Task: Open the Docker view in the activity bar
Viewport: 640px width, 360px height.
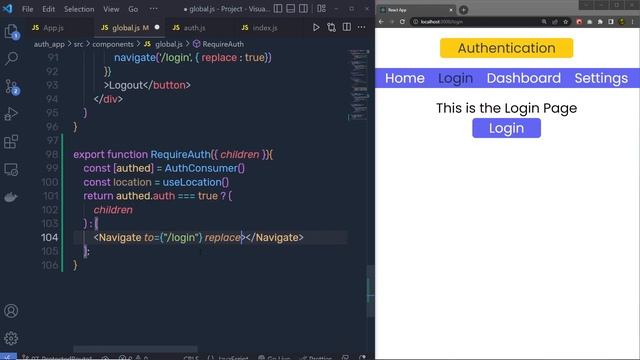Action: [11, 197]
